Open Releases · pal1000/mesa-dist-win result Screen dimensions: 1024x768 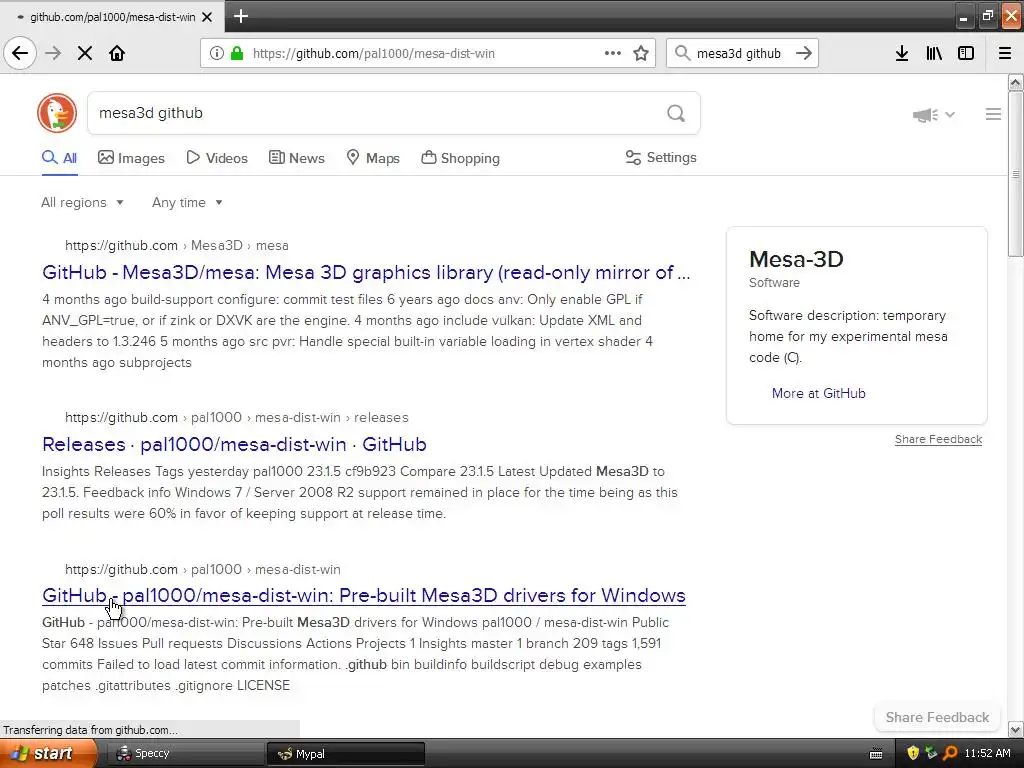point(234,444)
